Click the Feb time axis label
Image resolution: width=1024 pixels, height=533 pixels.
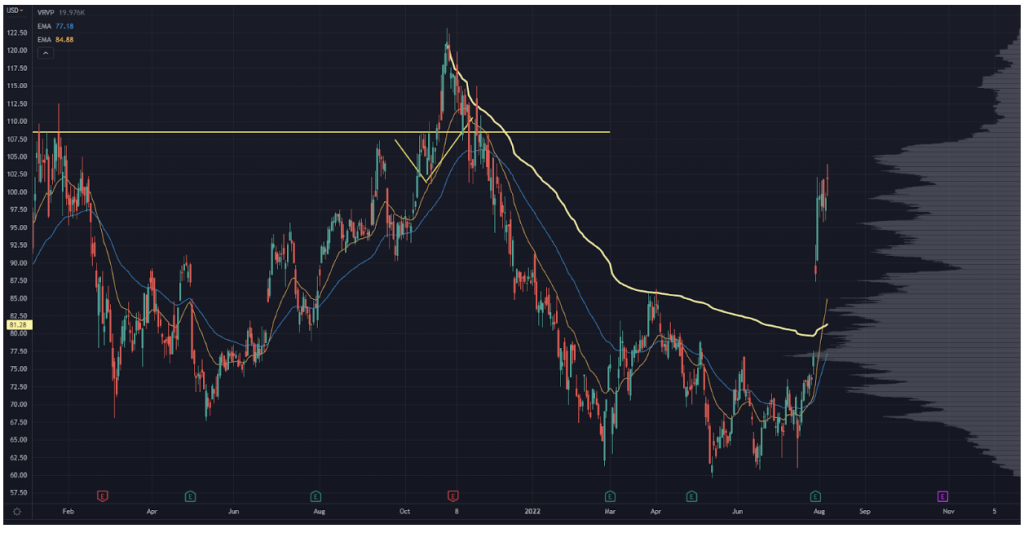(68, 511)
